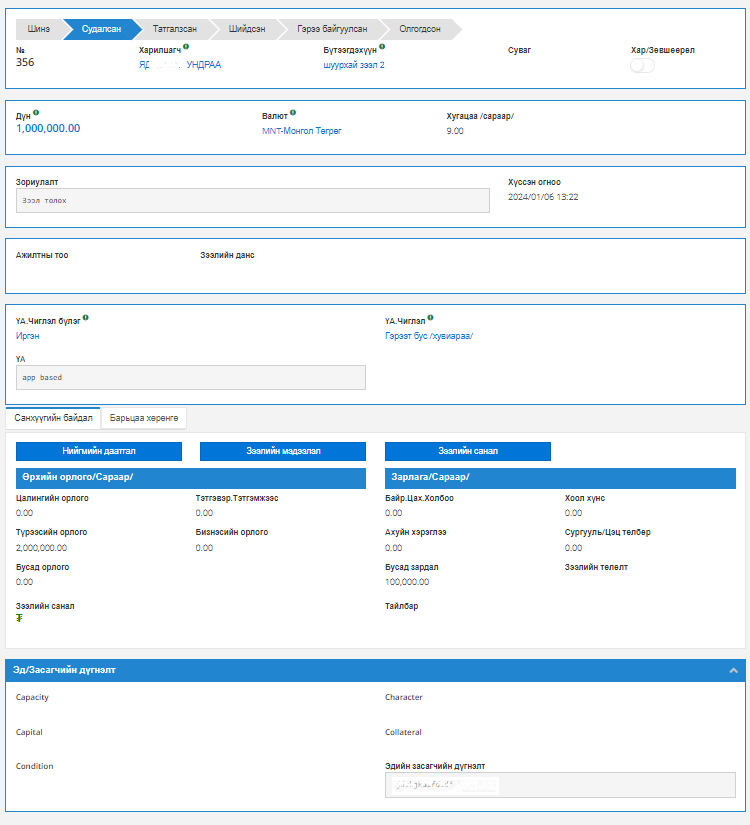Click the info icon next to ҮА.Чиглэл
Viewport: 750px width, 825px height.
431,318
